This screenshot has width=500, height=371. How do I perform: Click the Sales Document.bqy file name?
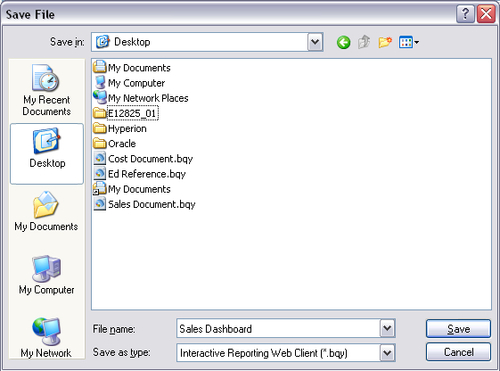tap(152, 204)
